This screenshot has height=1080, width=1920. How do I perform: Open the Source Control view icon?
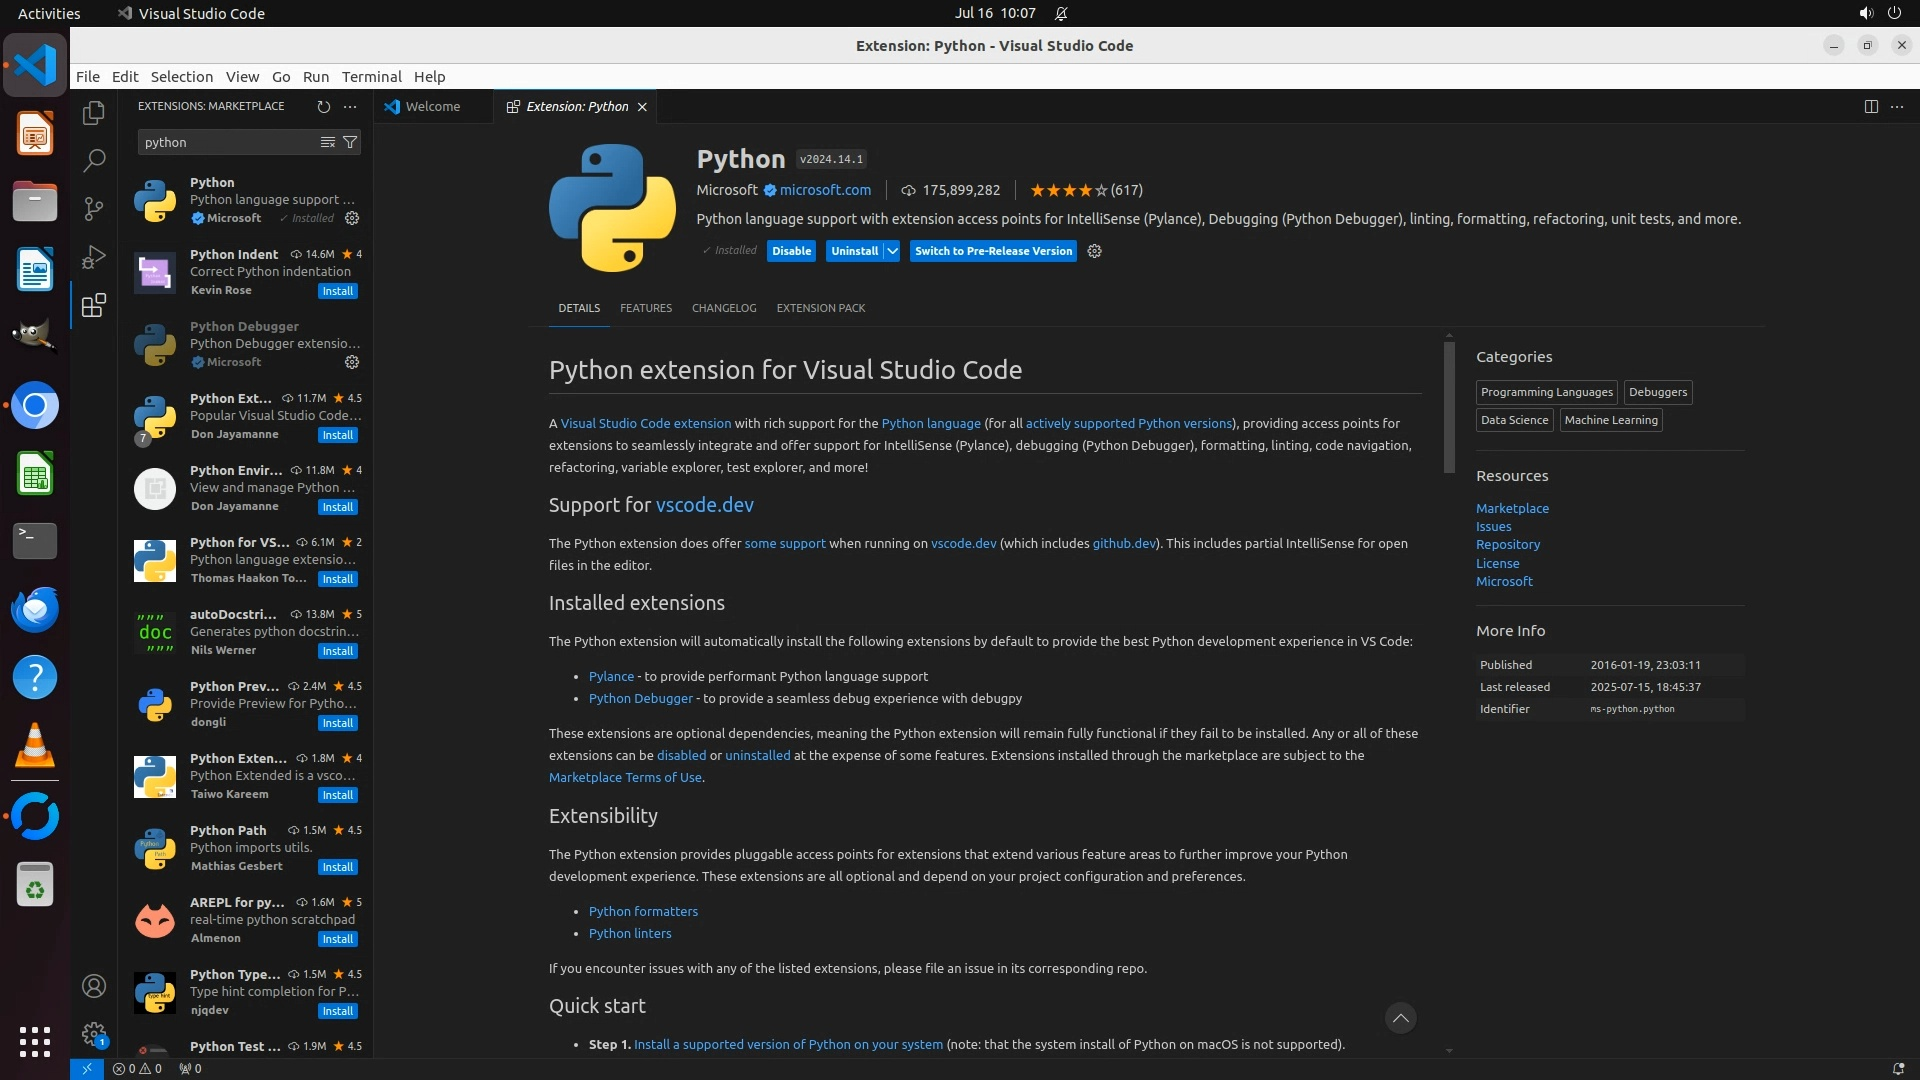pos(93,208)
